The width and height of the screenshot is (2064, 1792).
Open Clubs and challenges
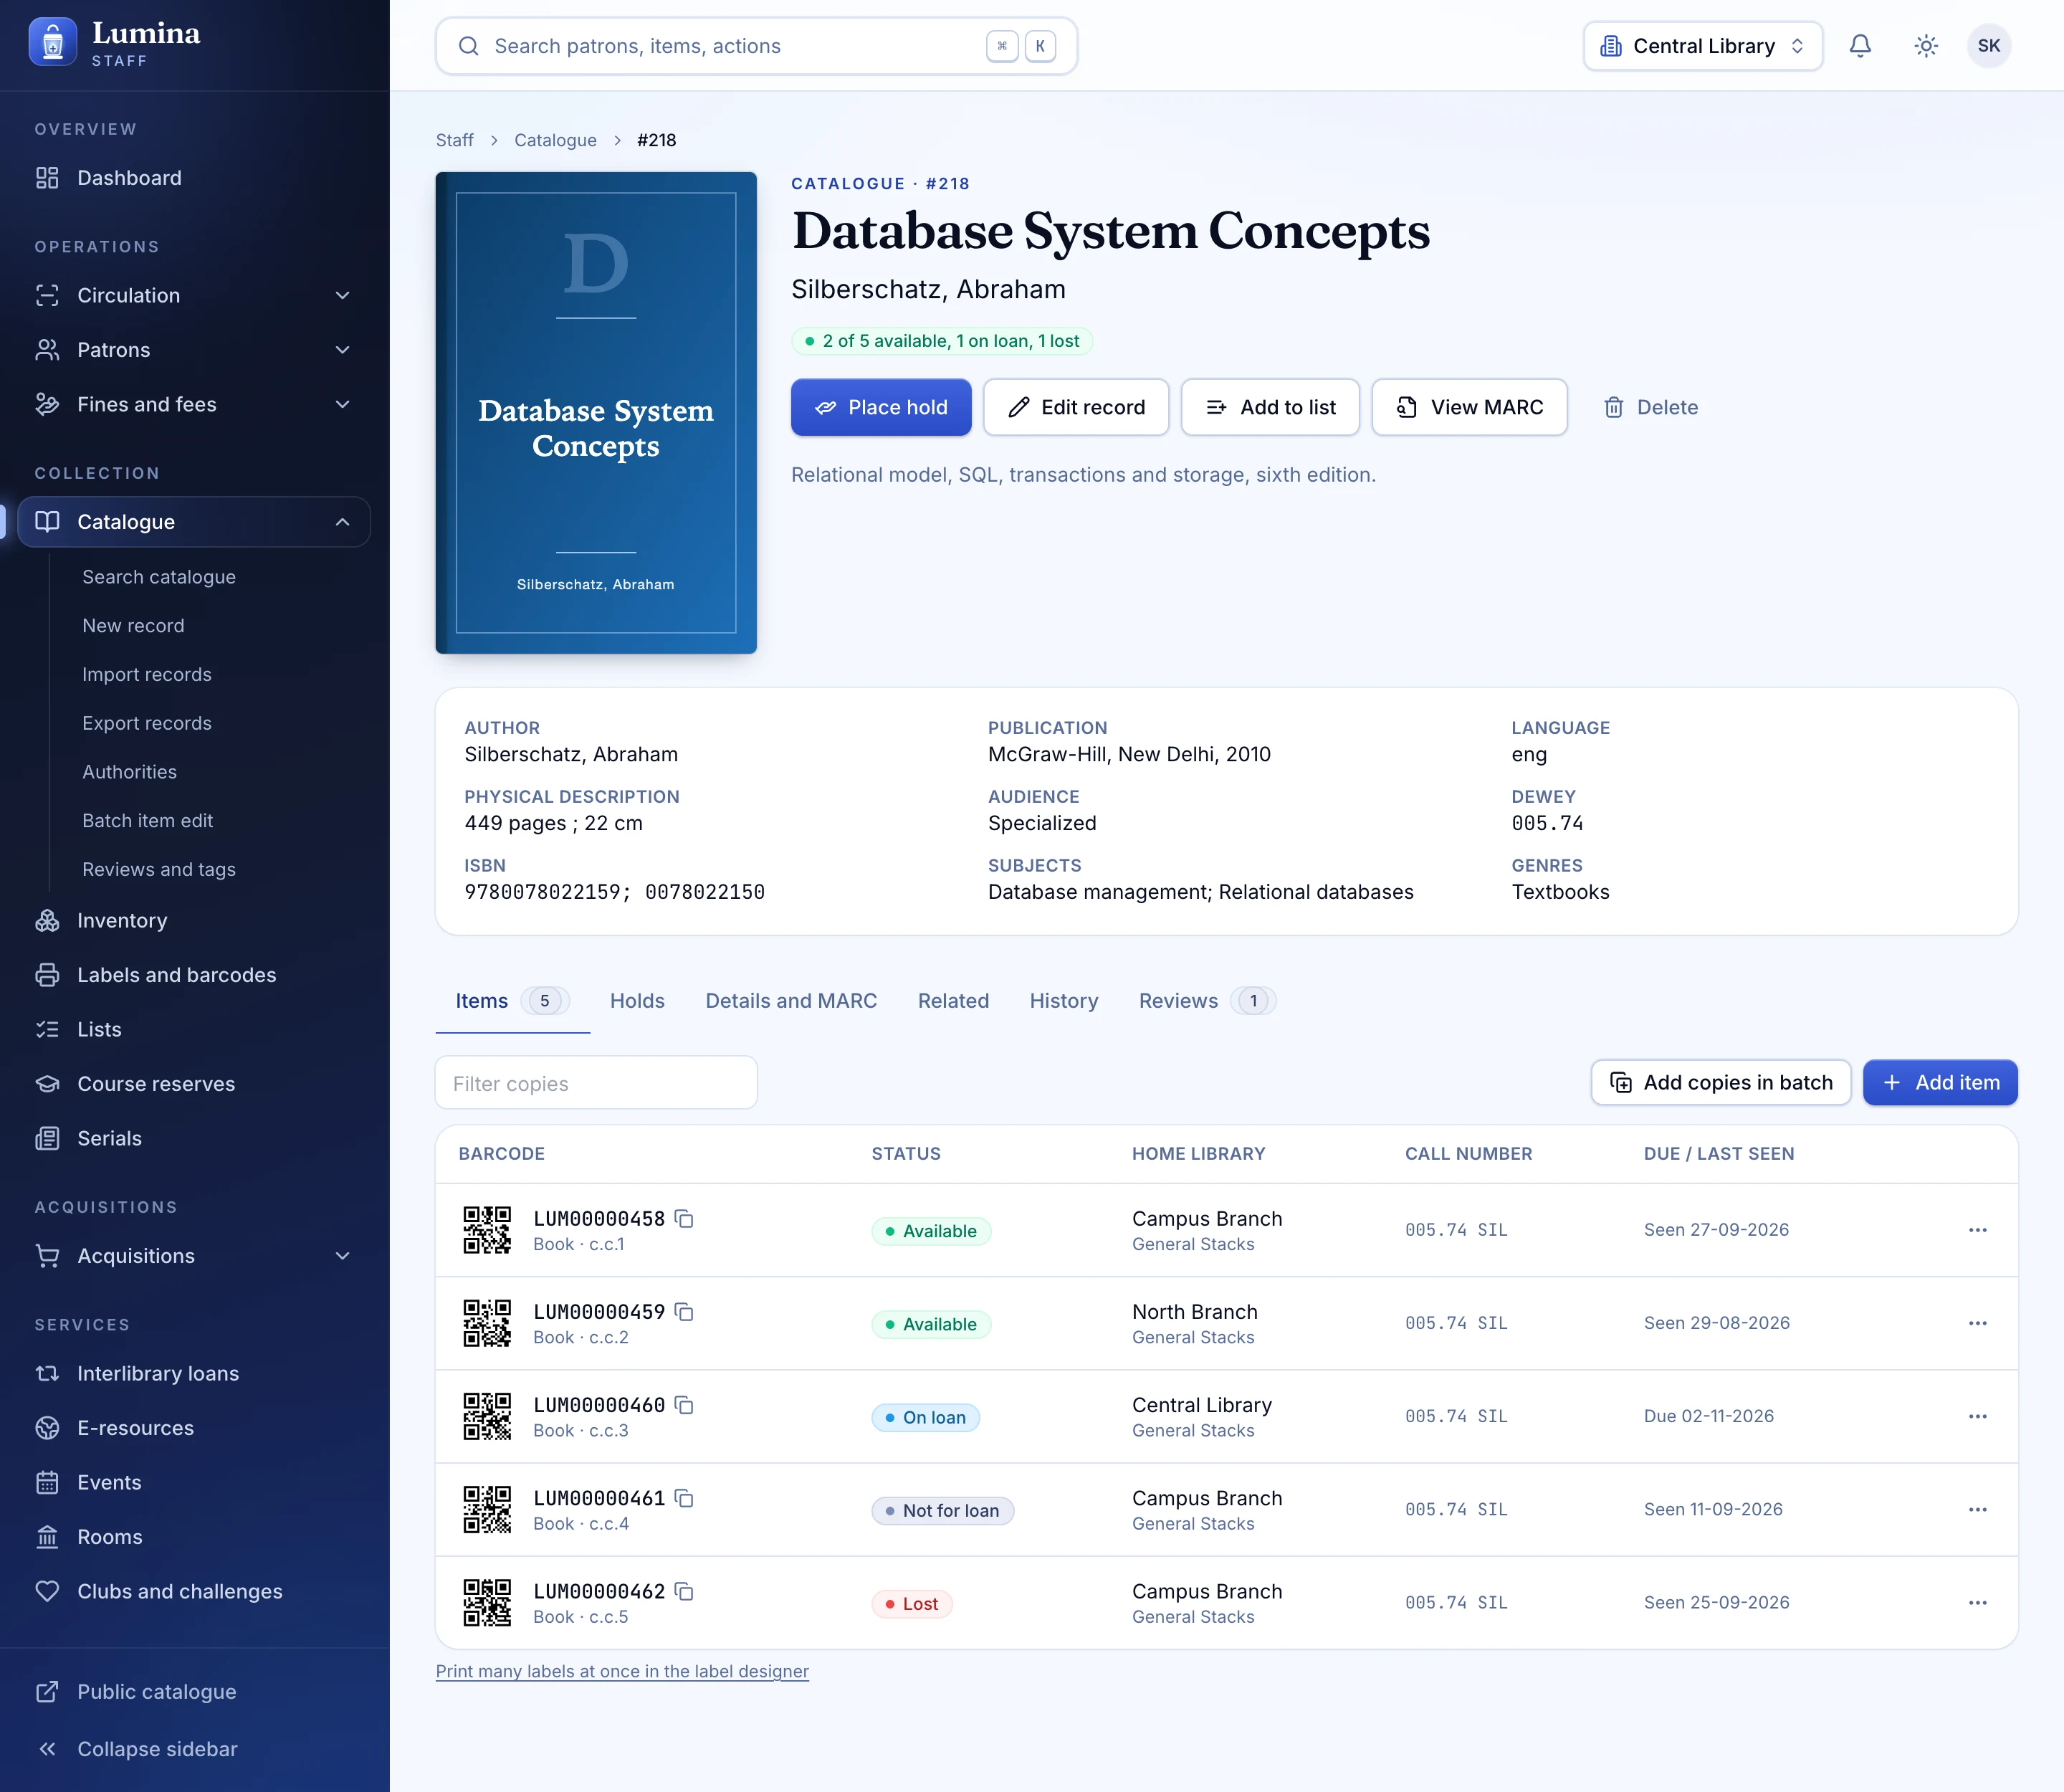point(194,1591)
